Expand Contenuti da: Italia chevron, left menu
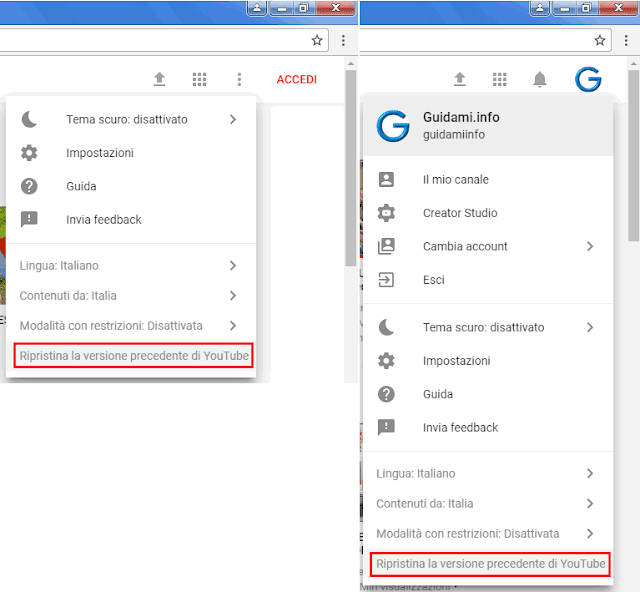The width and height of the screenshot is (640, 592). pos(233,295)
